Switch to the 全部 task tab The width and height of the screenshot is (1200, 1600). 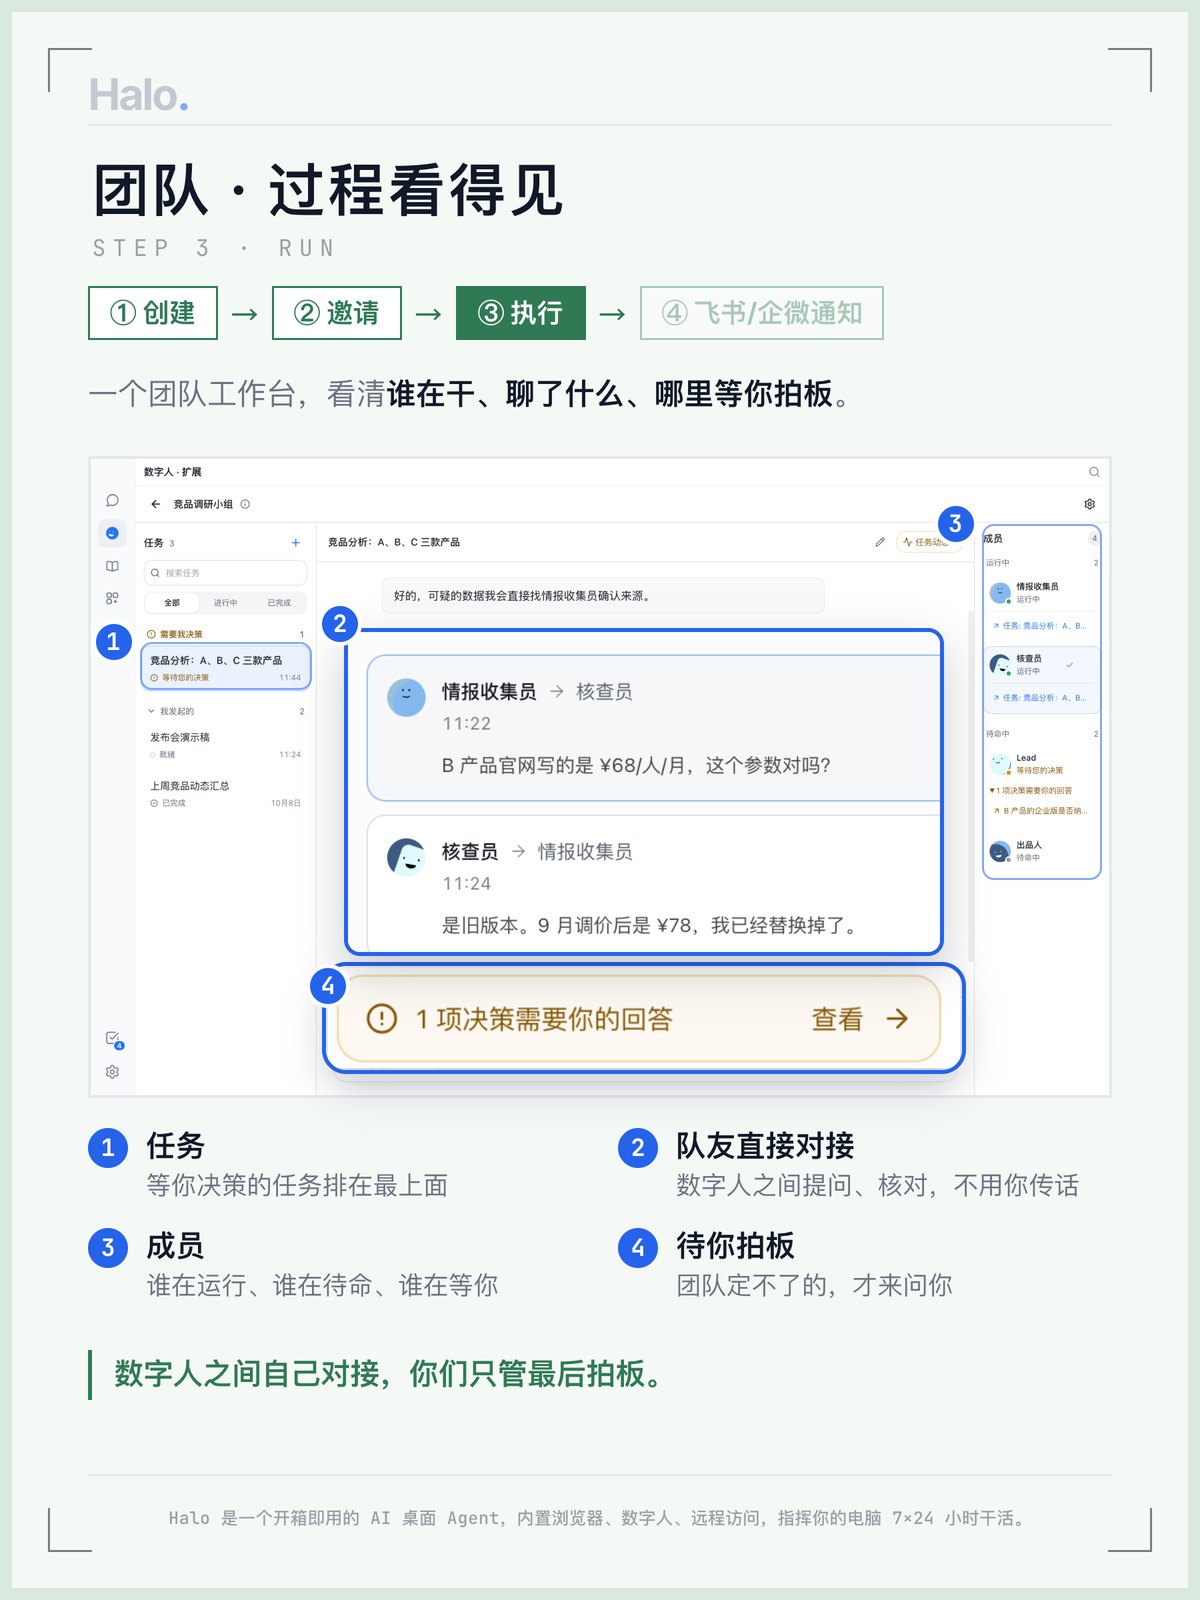[x=172, y=603]
